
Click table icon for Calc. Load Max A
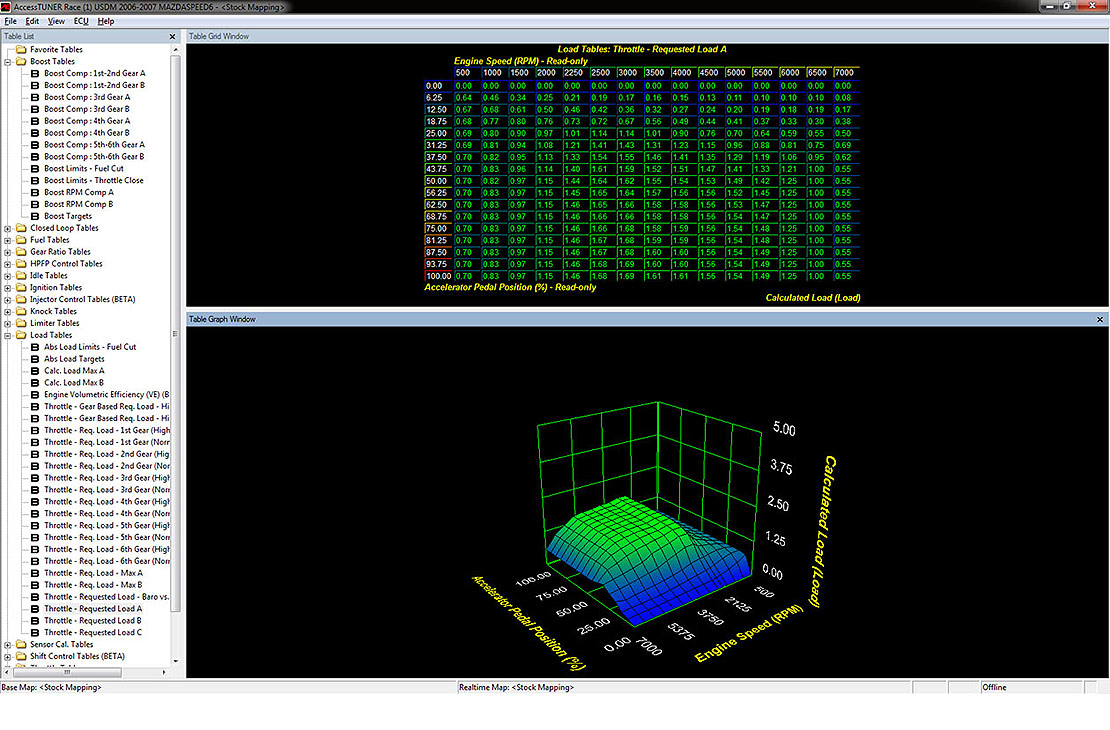pyautogui.click(x=35, y=371)
